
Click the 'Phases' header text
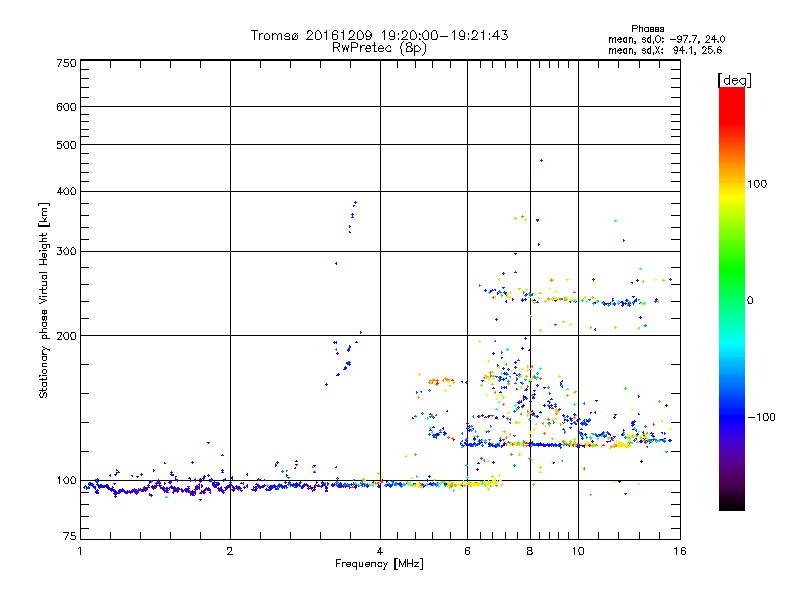[647, 29]
